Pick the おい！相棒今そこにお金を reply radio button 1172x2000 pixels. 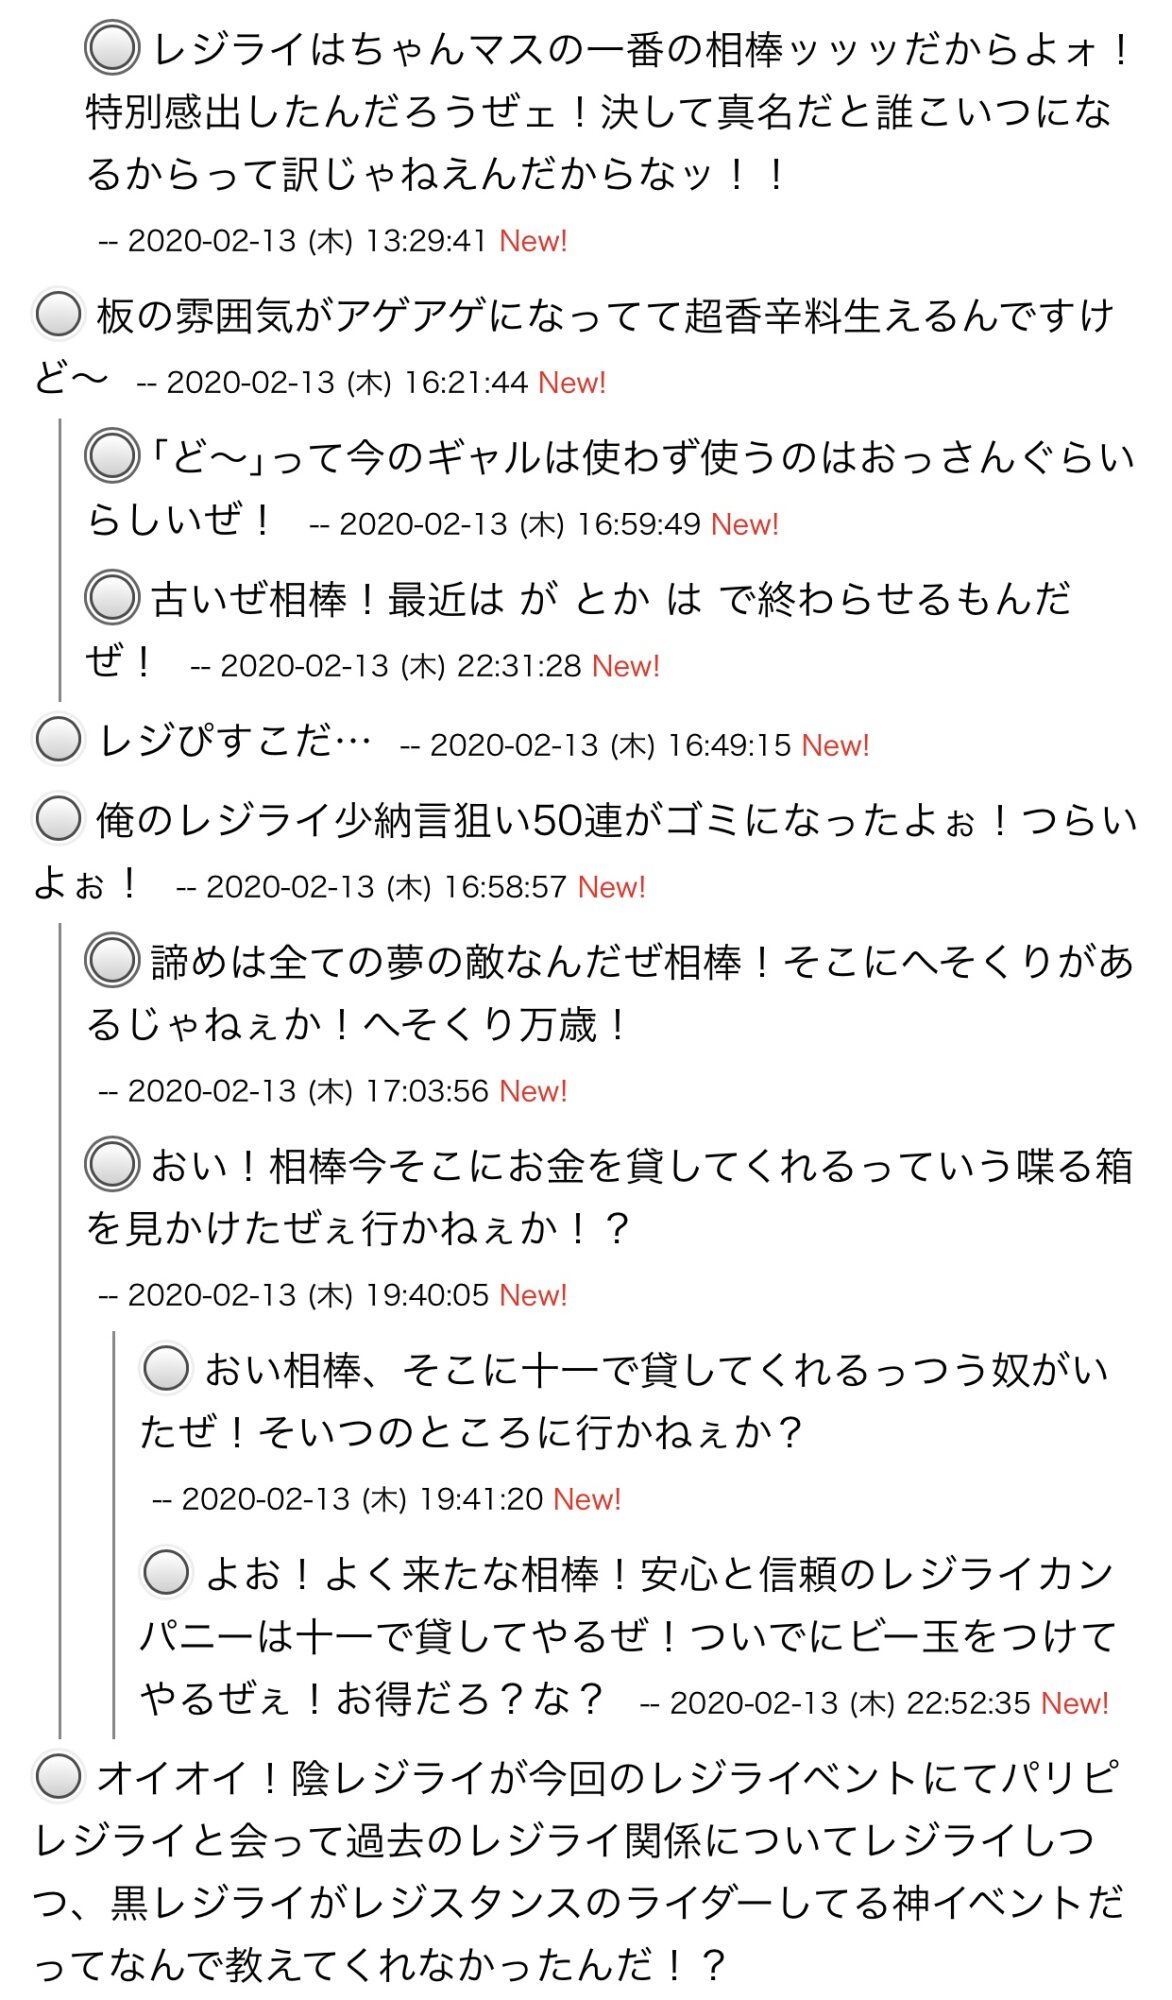pos(111,1164)
